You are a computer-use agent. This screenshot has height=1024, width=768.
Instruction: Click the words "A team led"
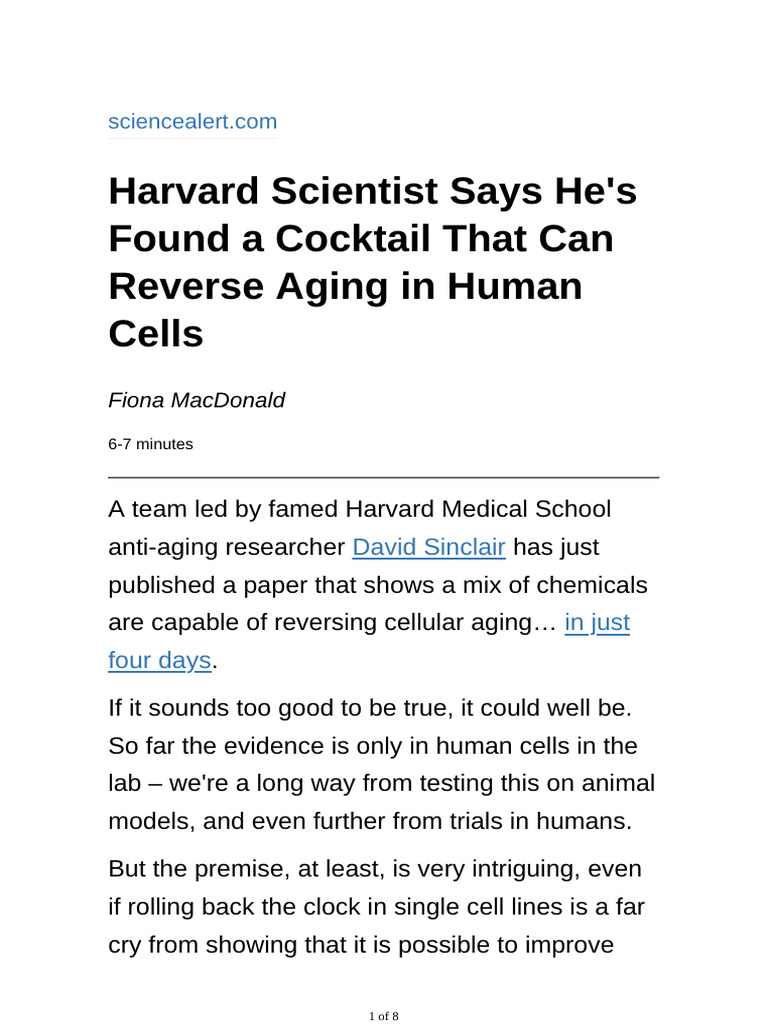pos(160,509)
